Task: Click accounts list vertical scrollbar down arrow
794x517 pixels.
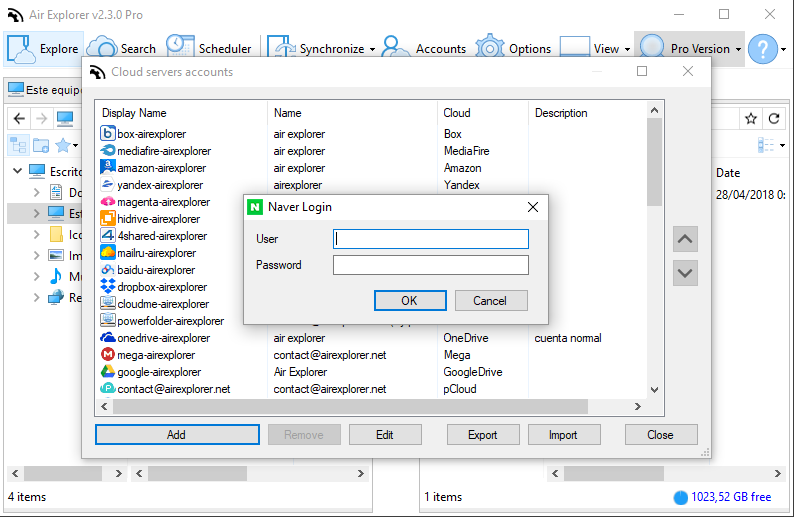Action: click(x=654, y=389)
